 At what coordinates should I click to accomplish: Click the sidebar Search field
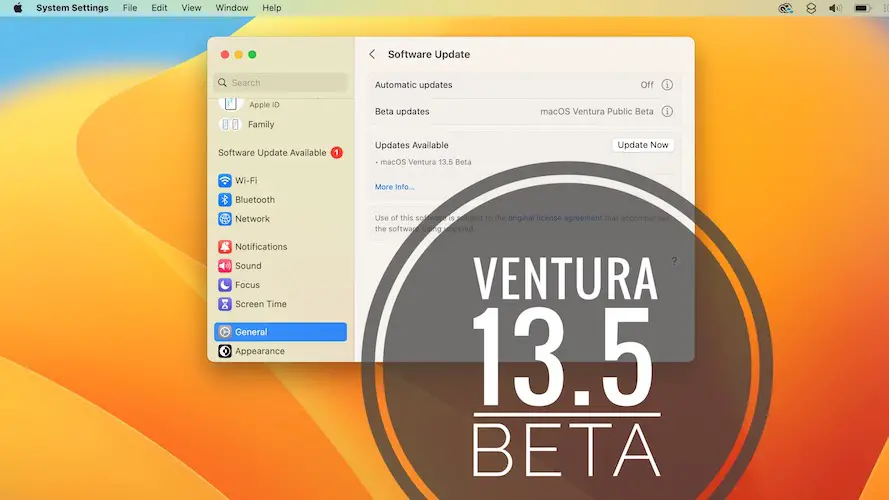click(281, 83)
